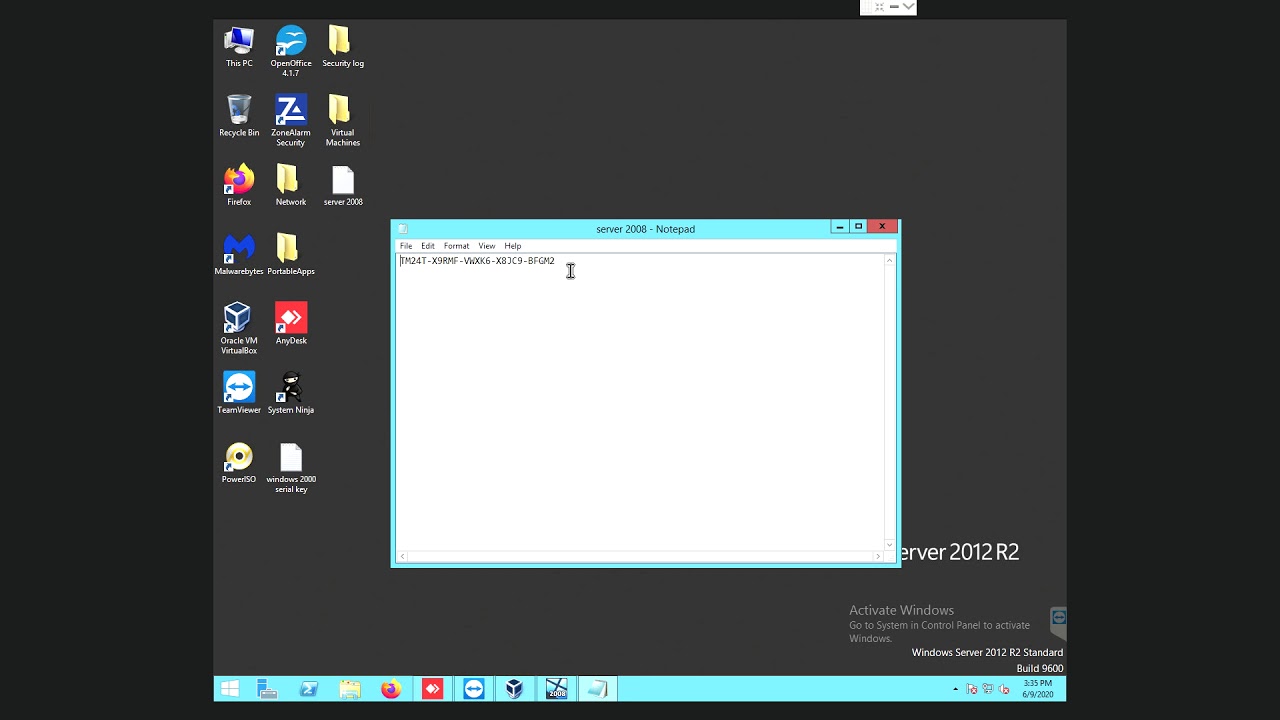1280x720 pixels.
Task: Open the PowerISO desktop shortcut
Action: 239,462
